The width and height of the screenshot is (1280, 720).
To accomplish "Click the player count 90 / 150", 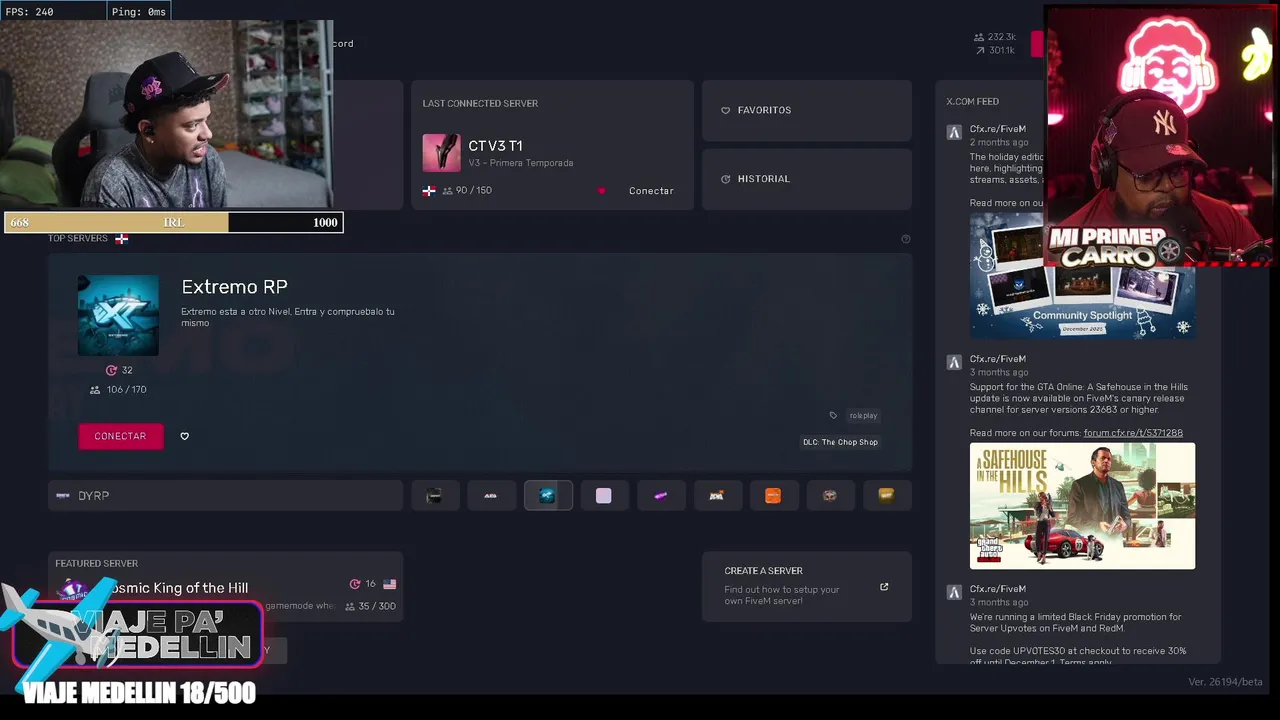I will [x=467, y=190].
